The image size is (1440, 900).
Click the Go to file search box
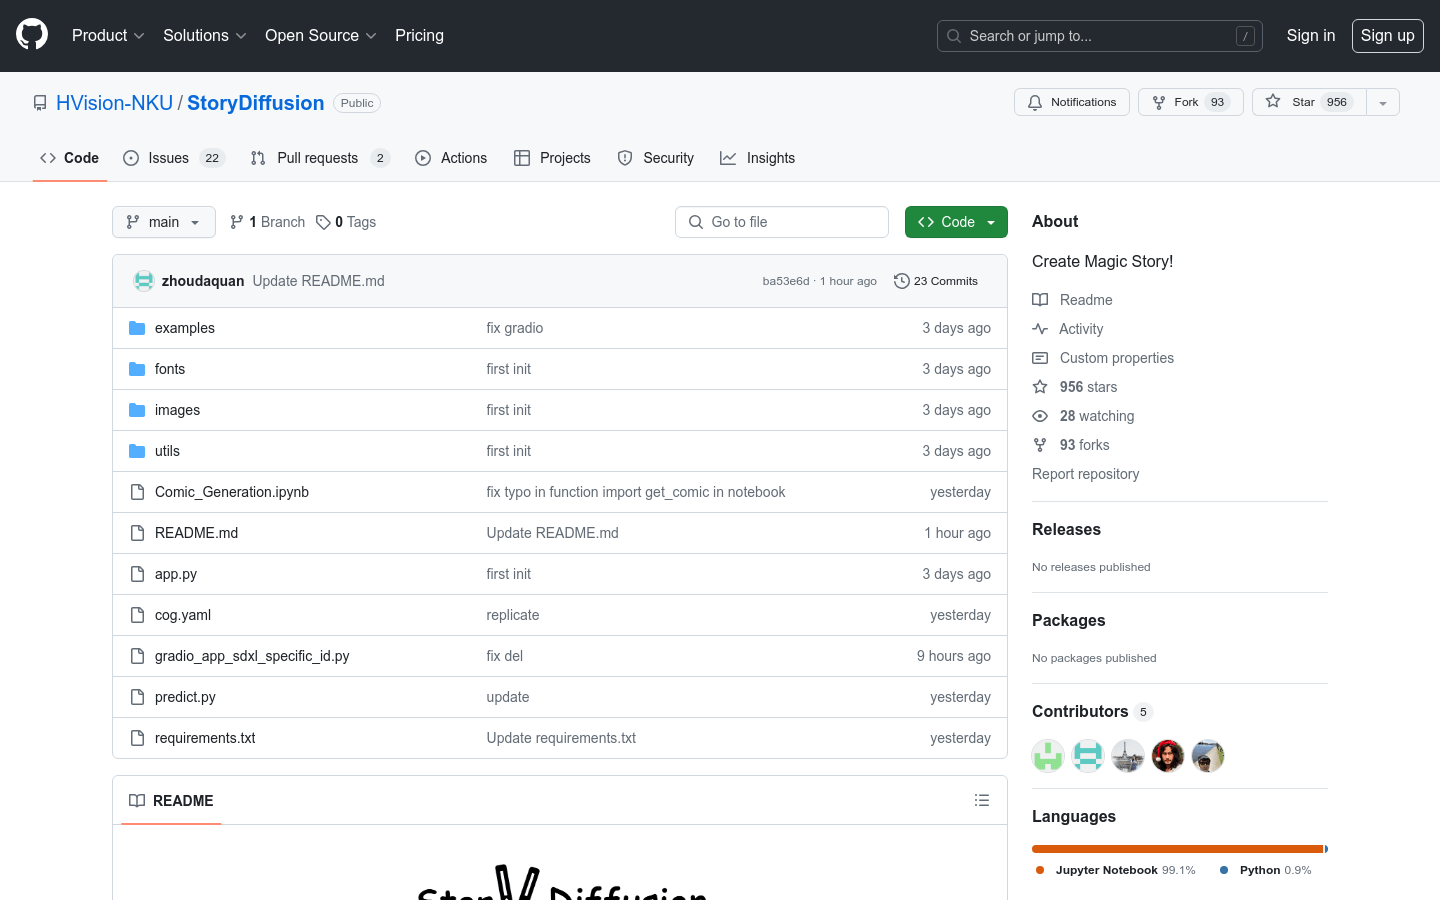pos(782,222)
